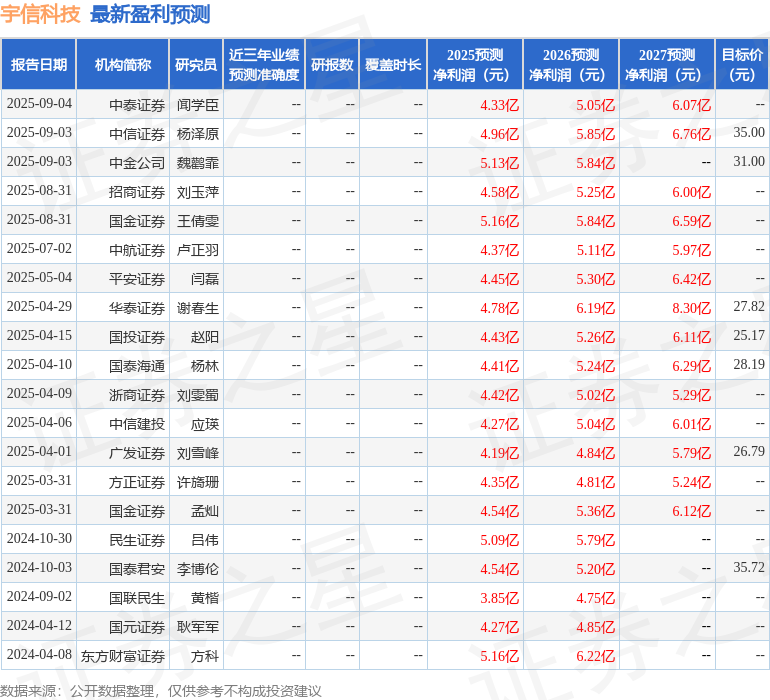The image size is (770, 700).
Task: Click the 5.16亿 value in 国金证券 王倩雯 row
Action: pos(499,221)
